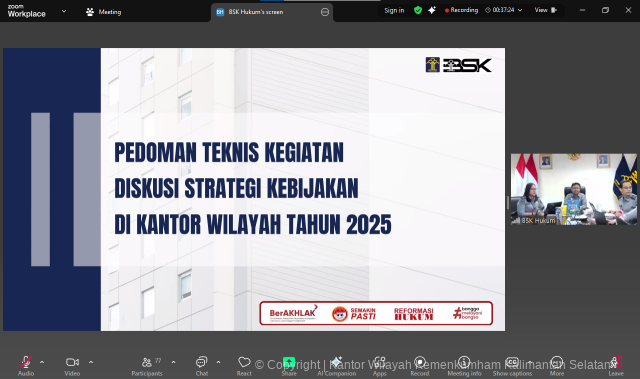Open the Apps icon in toolbar
Viewport: 640px width, 379px height.
pos(379,362)
